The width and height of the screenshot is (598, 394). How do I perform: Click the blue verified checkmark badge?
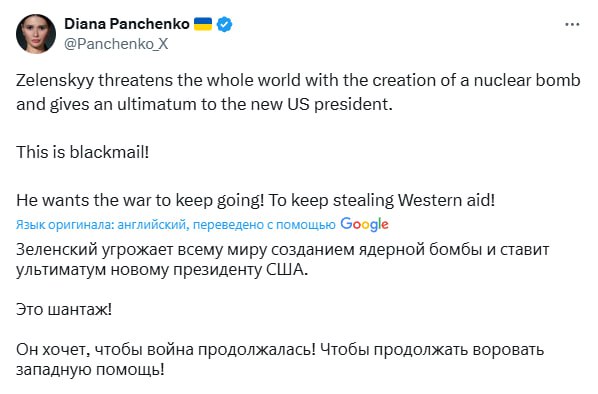click(224, 24)
